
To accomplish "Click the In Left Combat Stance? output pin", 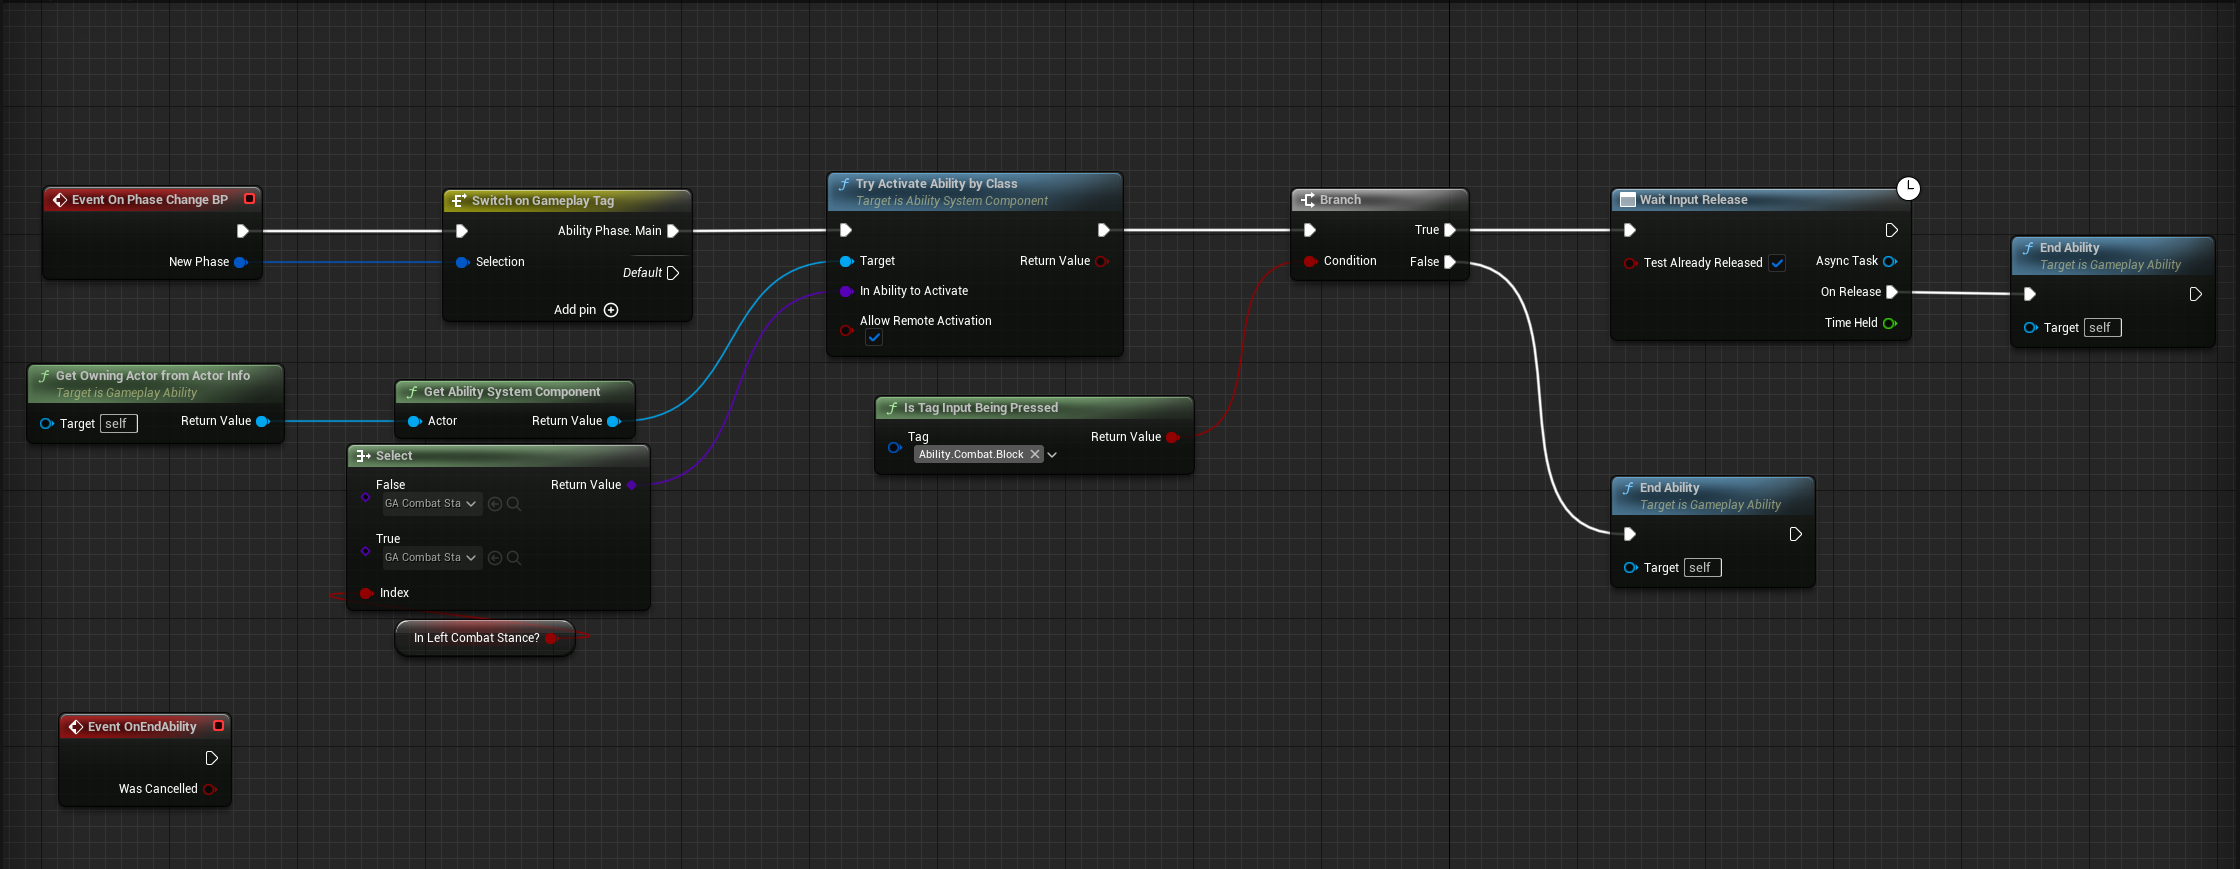I will (551, 638).
